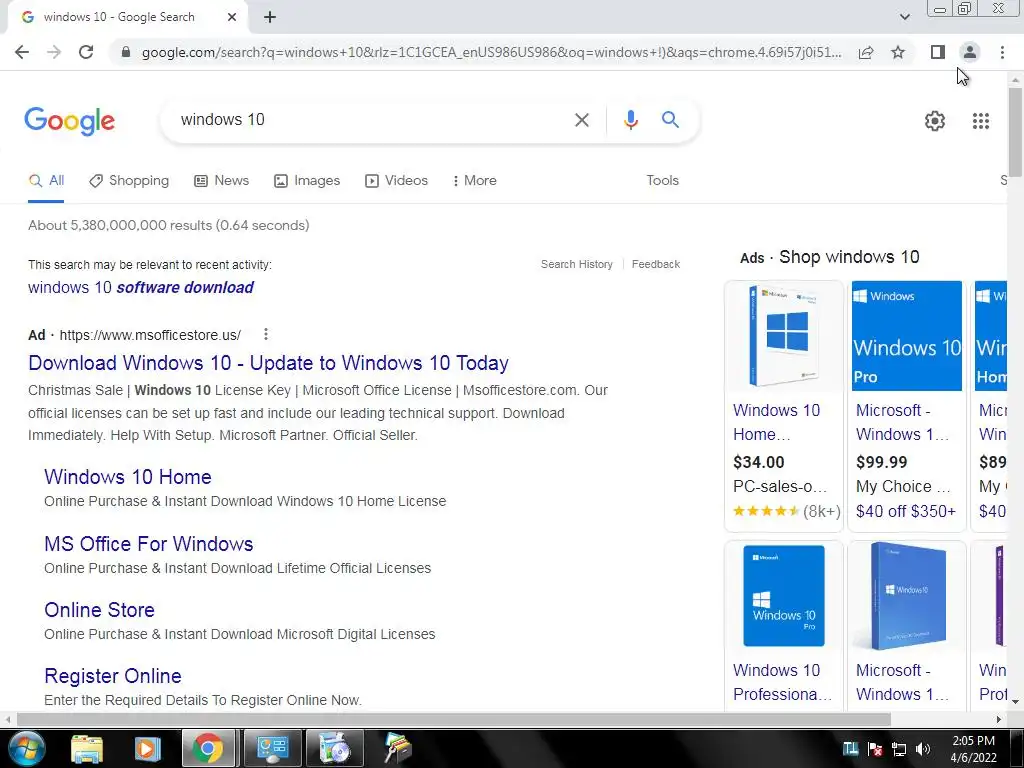The width and height of the screenshot is (1024, 768).
Task: Open Windows Explorer from taskbar
Action: (87, 748)
